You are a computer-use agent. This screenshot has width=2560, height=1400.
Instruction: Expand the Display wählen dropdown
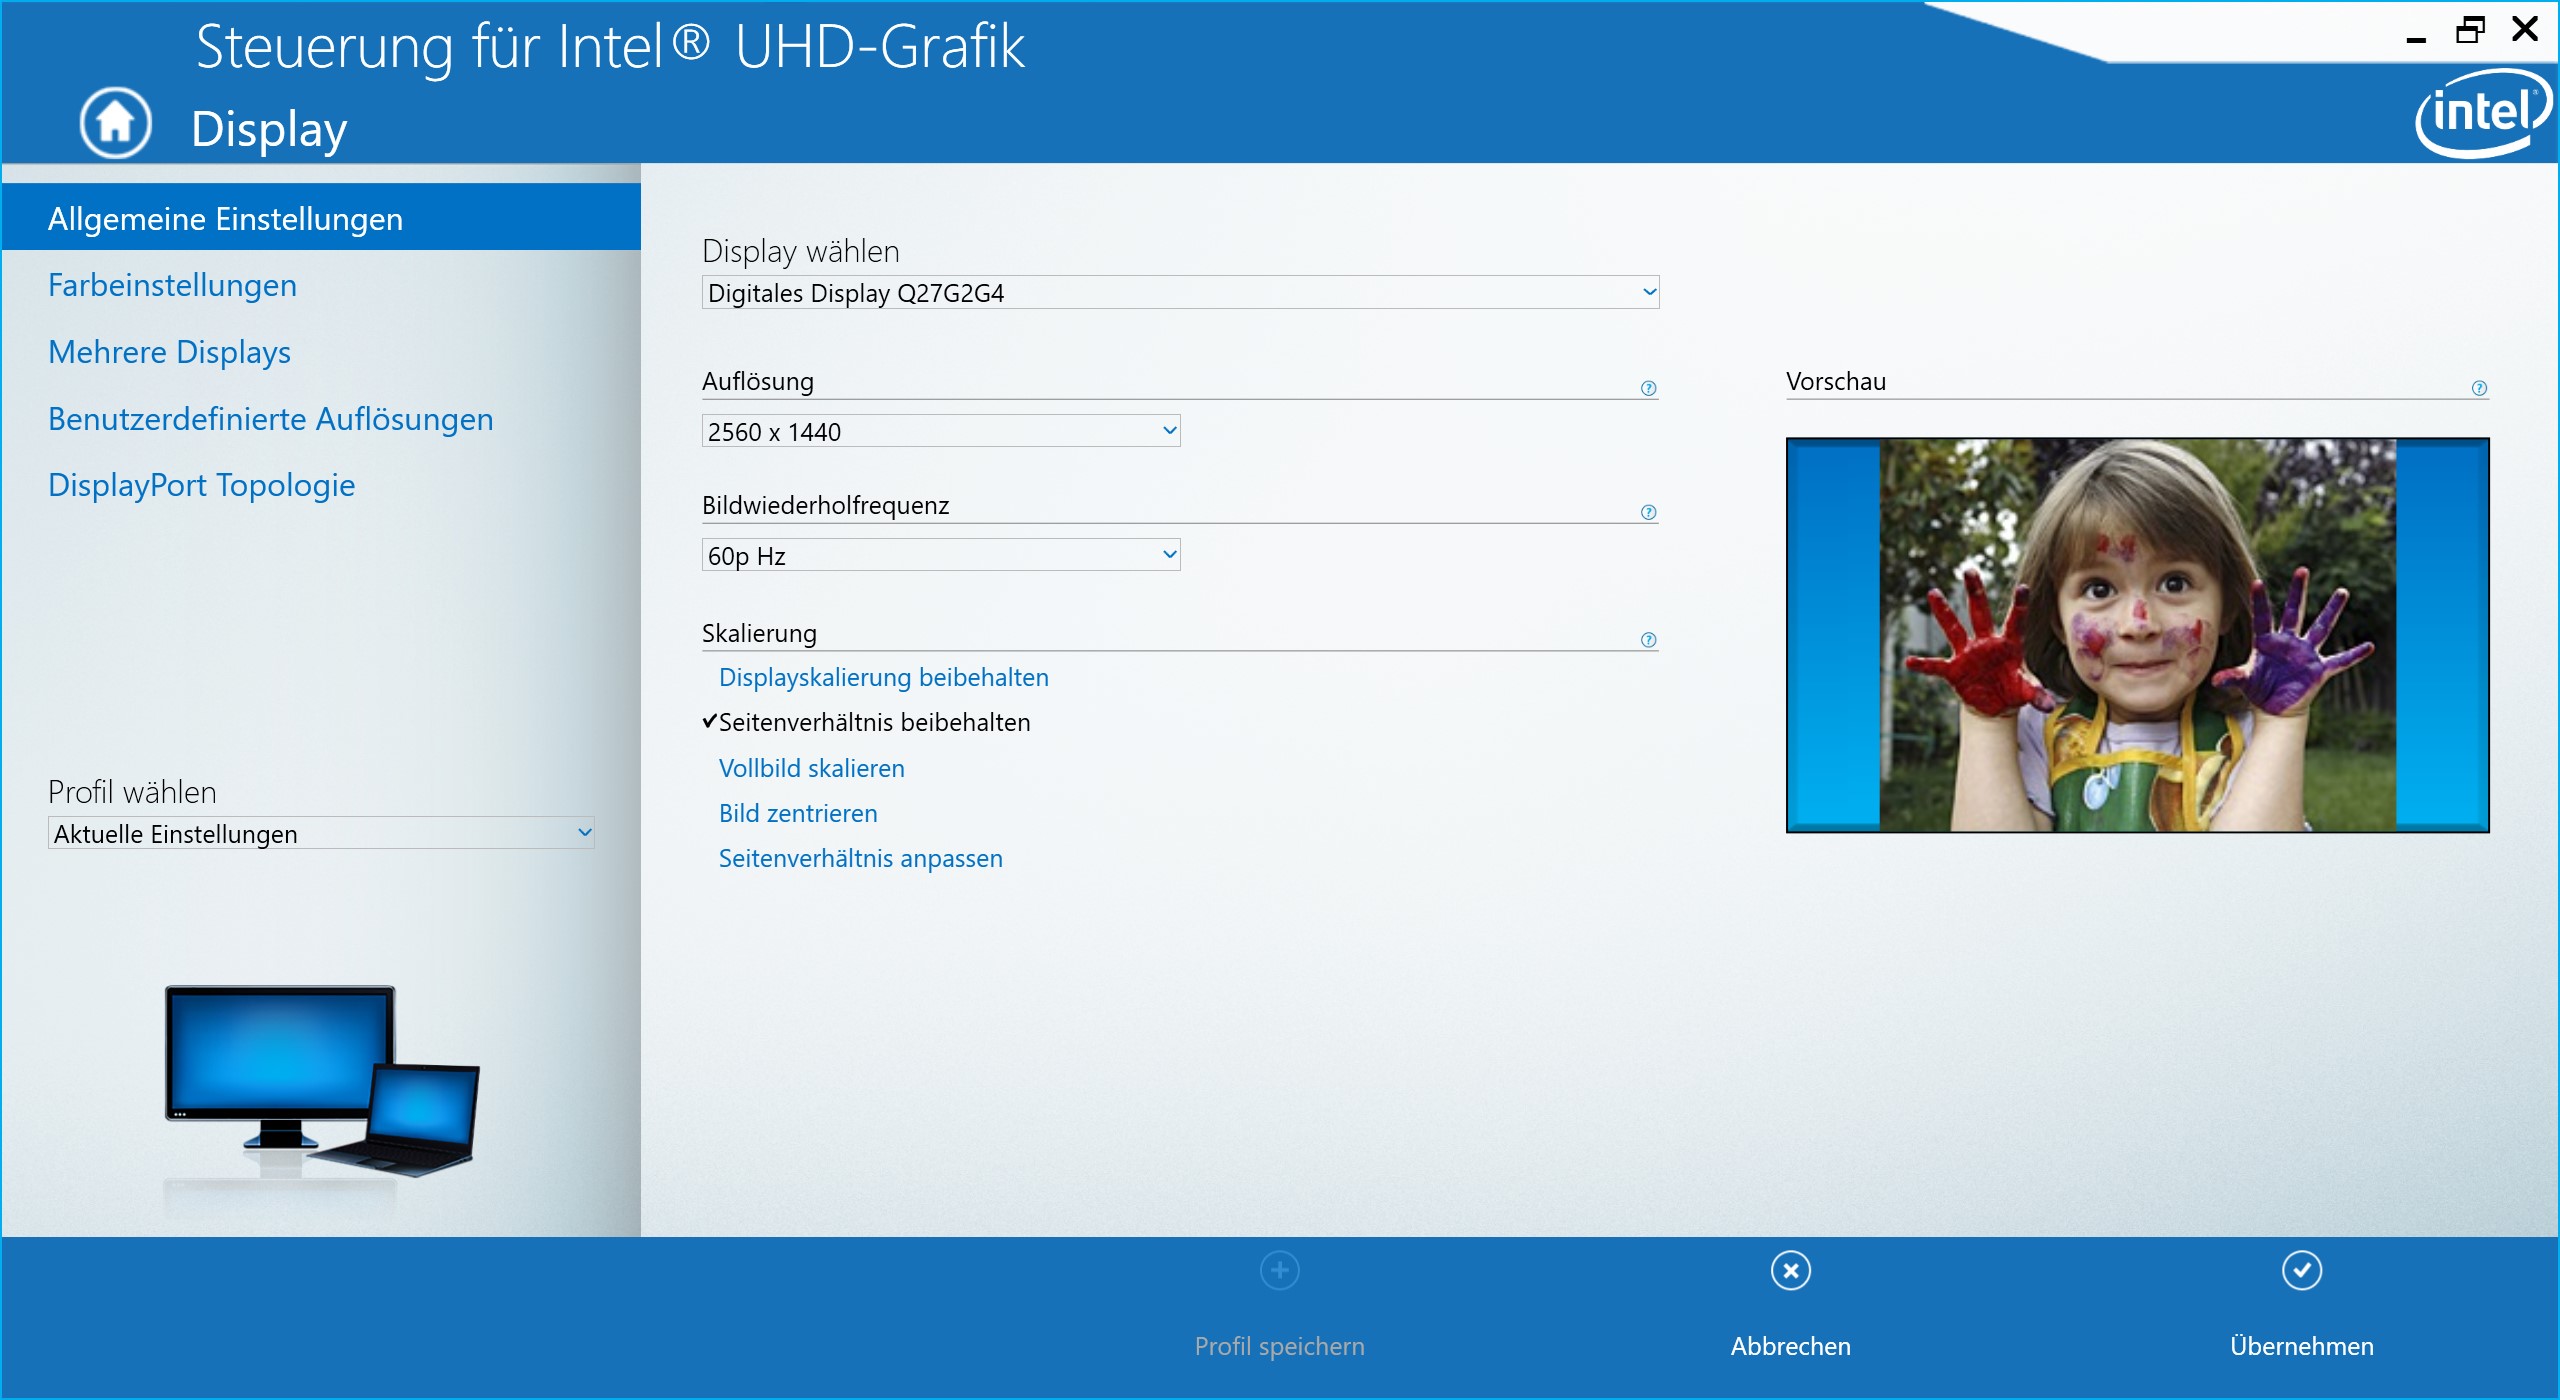1180,292
